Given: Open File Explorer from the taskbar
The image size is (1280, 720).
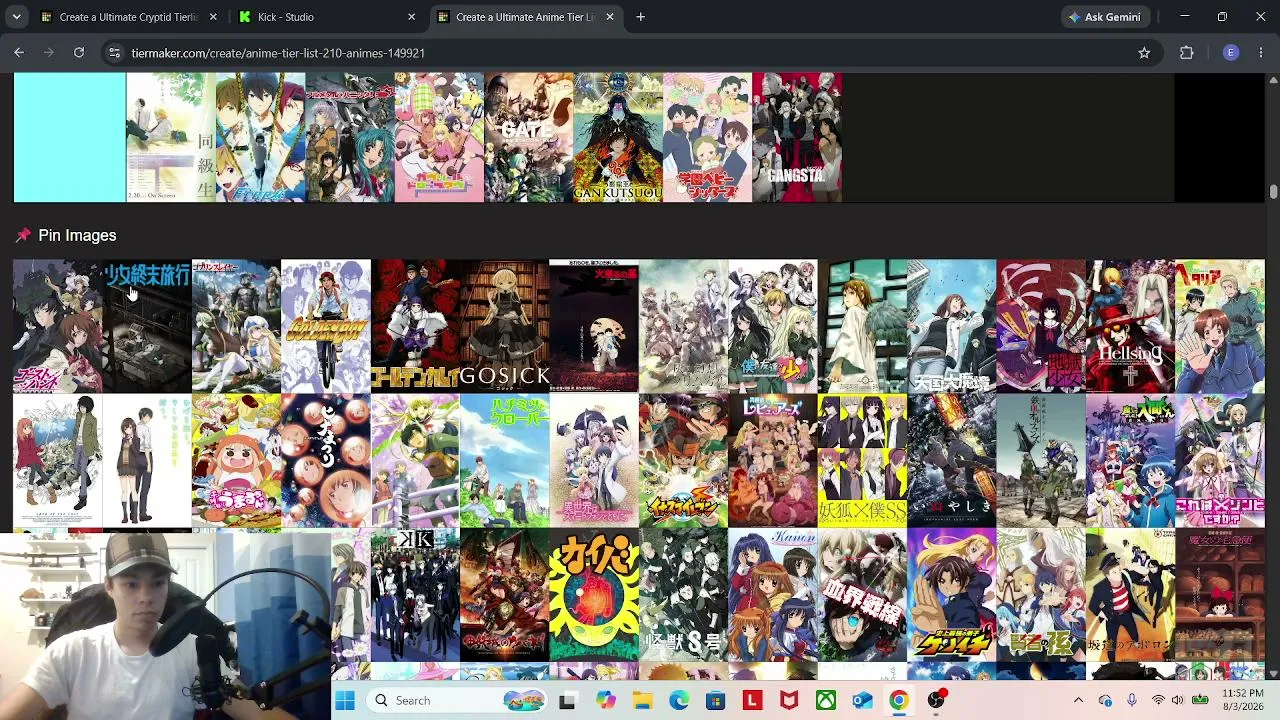Looking at the screenshot, I should tap(642, 701).
